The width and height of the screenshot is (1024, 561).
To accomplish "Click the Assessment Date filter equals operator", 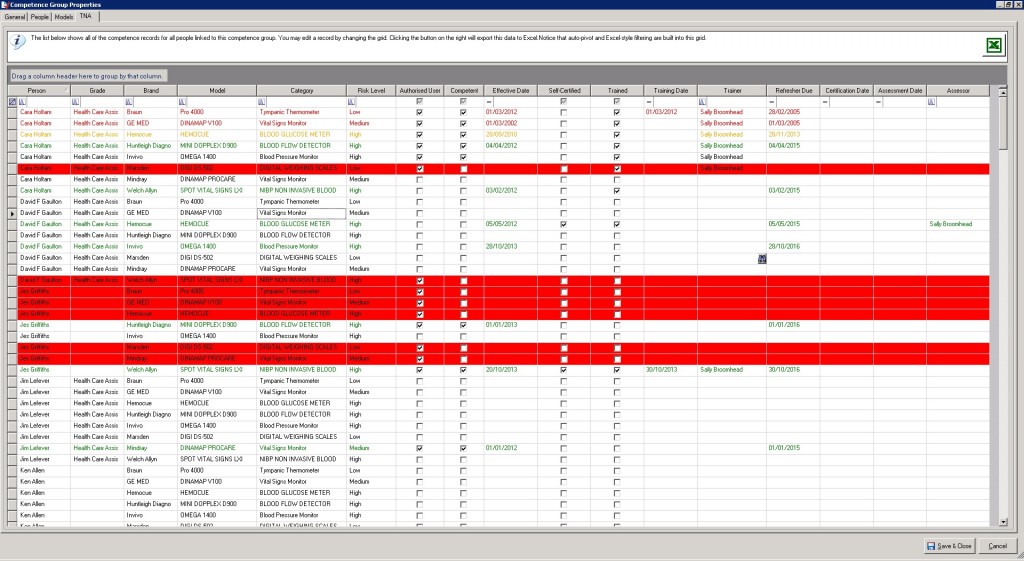I will click(x=879, y=102).
